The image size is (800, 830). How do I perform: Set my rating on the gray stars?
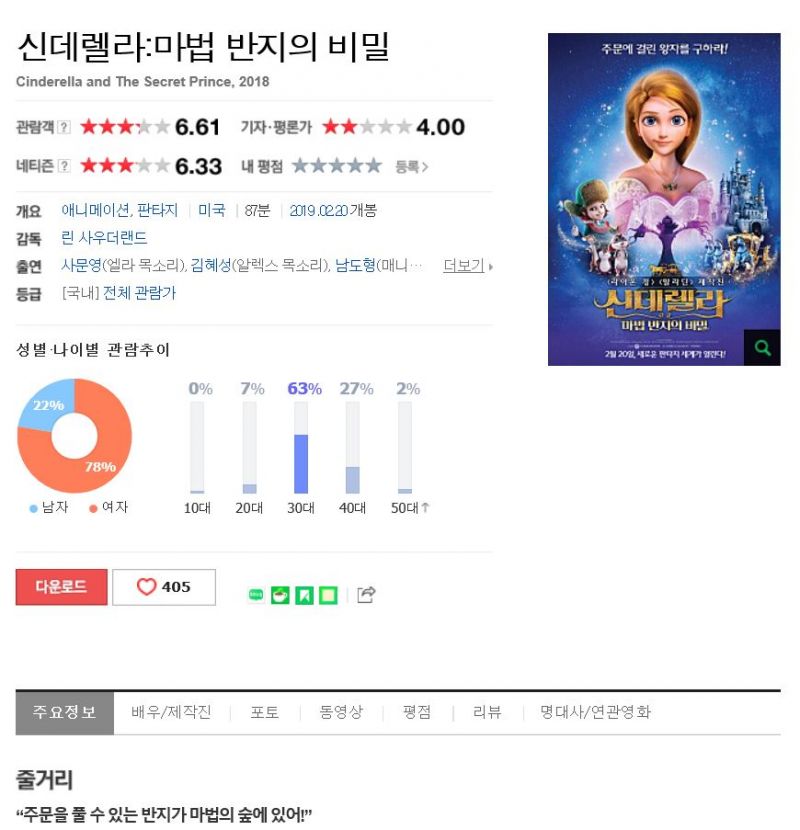(337, 166)
